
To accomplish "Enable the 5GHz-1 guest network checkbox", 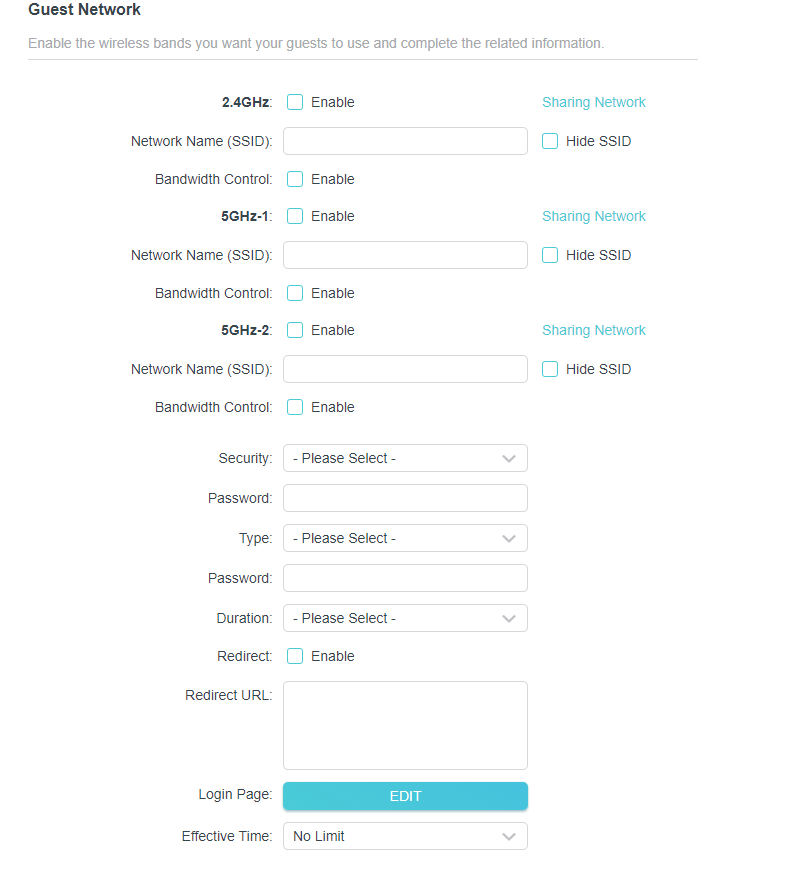I will 295,216.
